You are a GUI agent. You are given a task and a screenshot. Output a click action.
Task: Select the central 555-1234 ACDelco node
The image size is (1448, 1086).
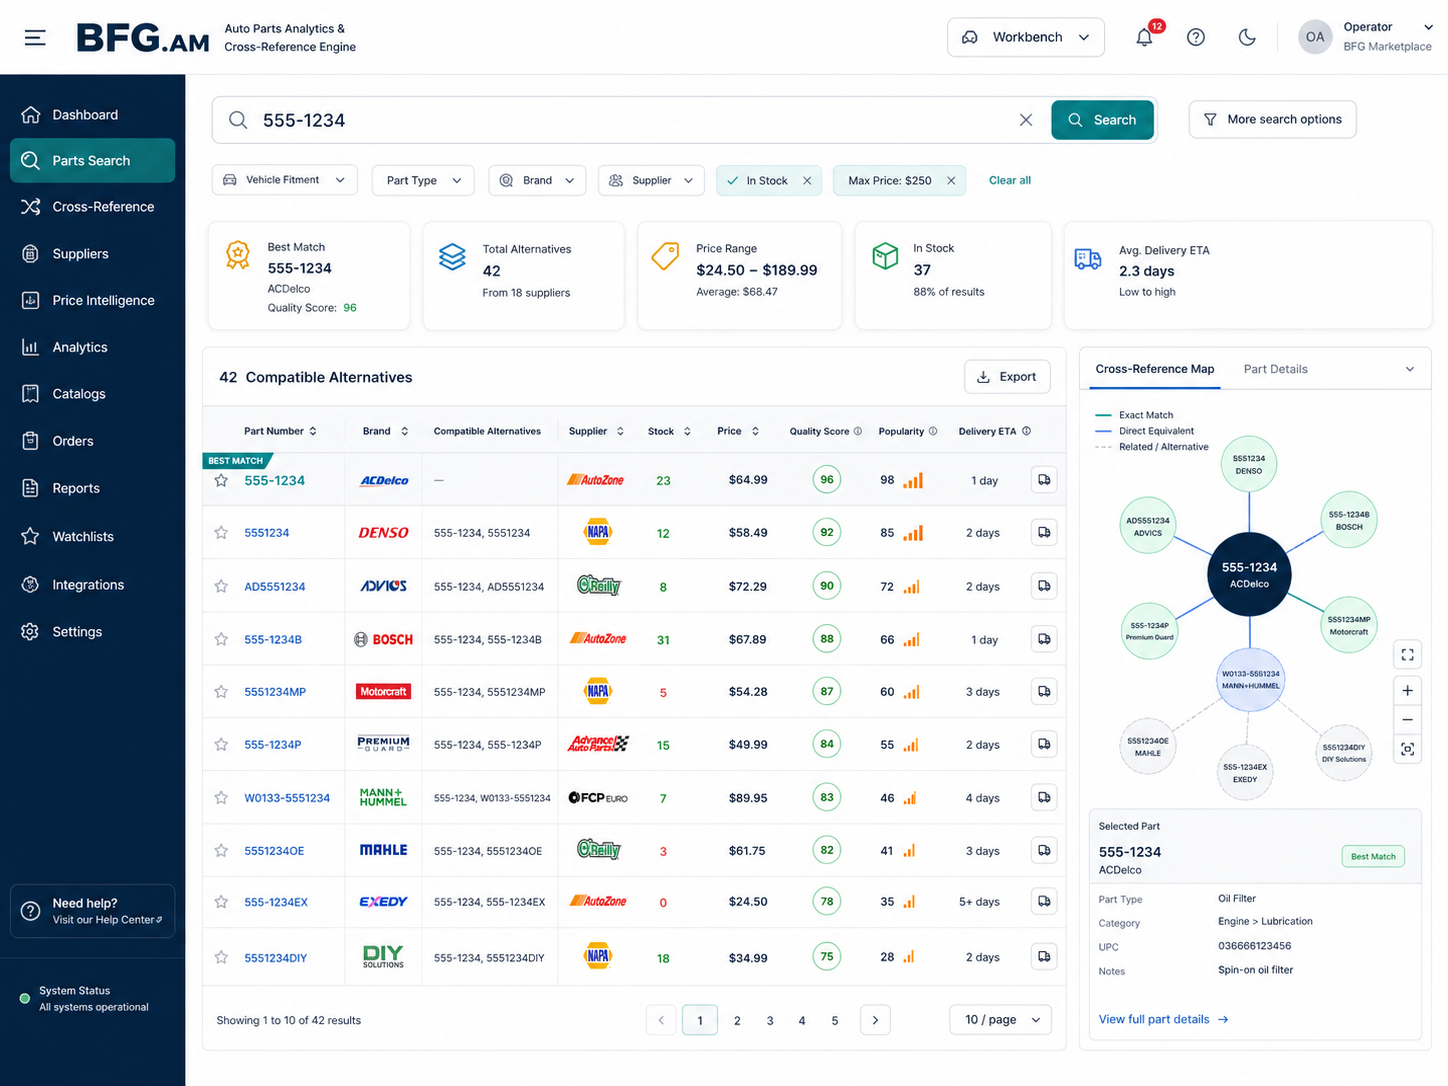[x=1249, y=574]
